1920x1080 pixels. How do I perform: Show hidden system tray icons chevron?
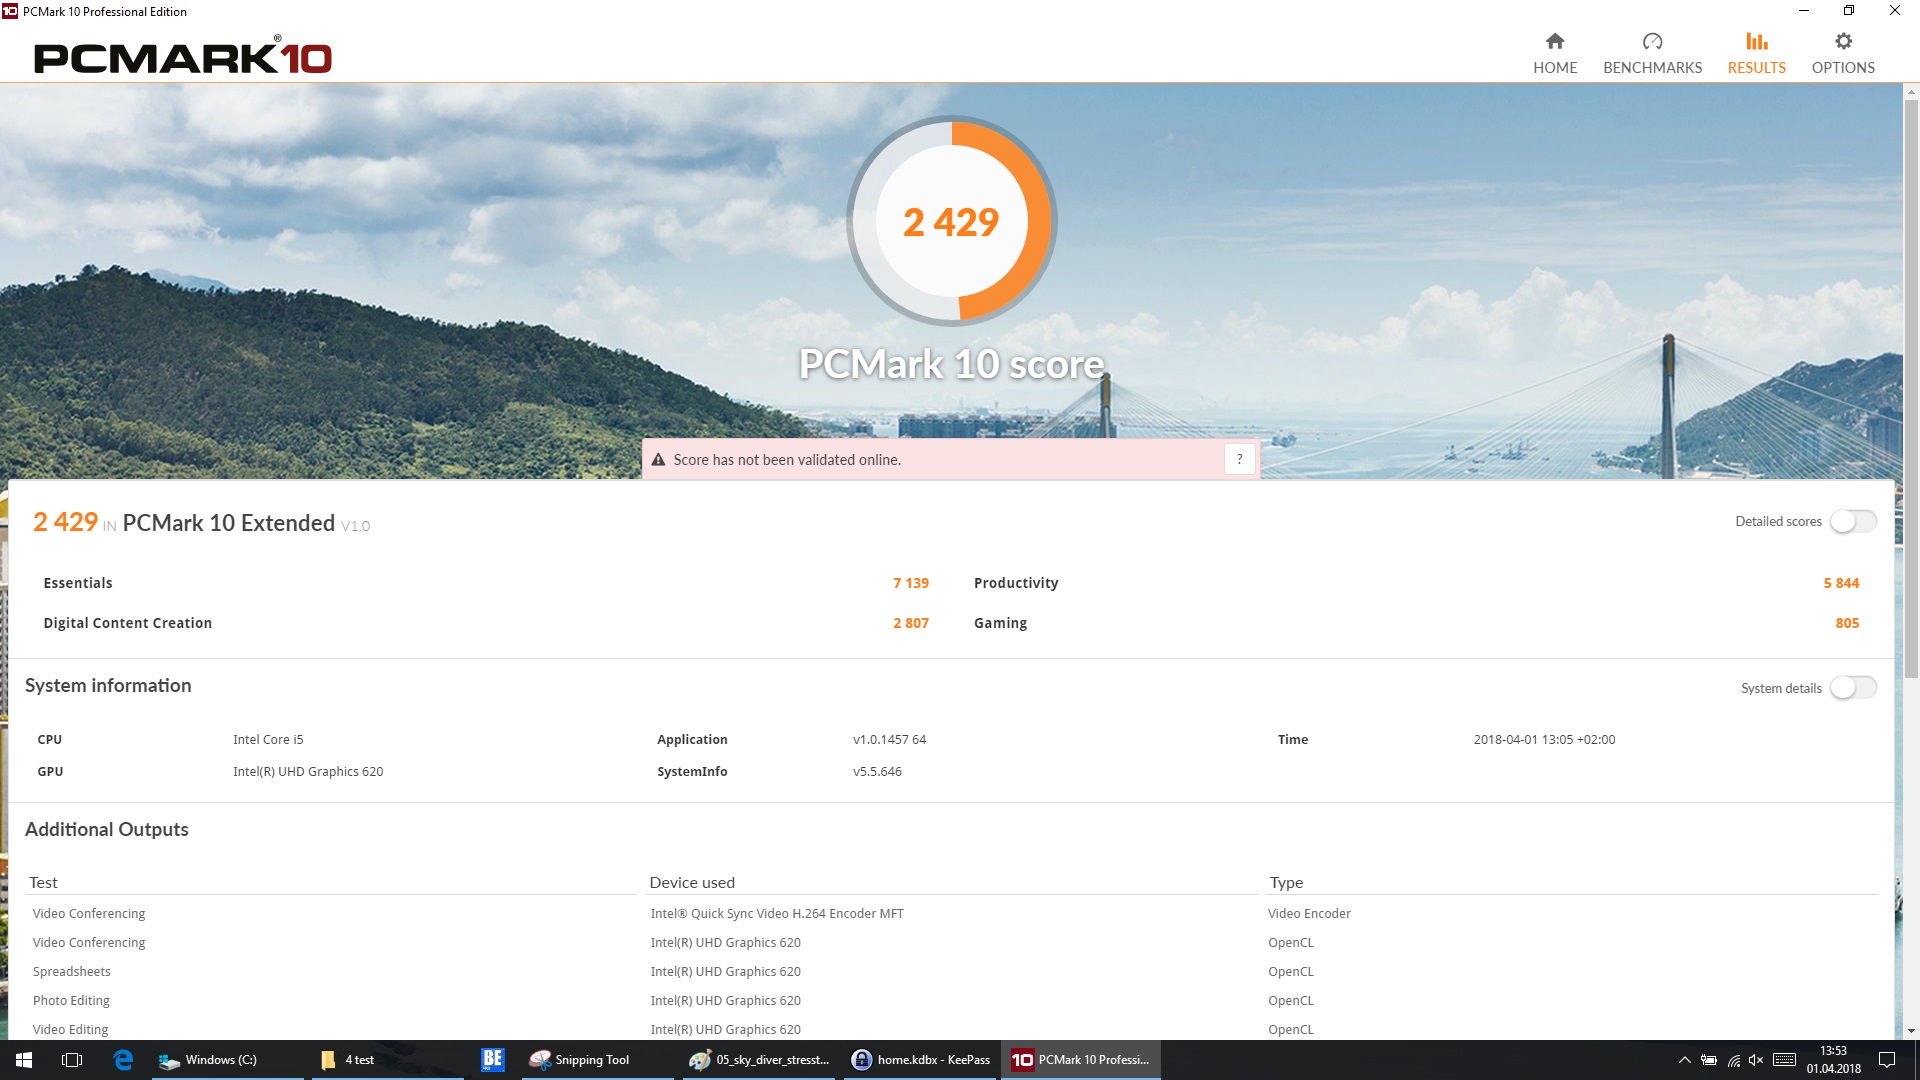[1684, 1060]
